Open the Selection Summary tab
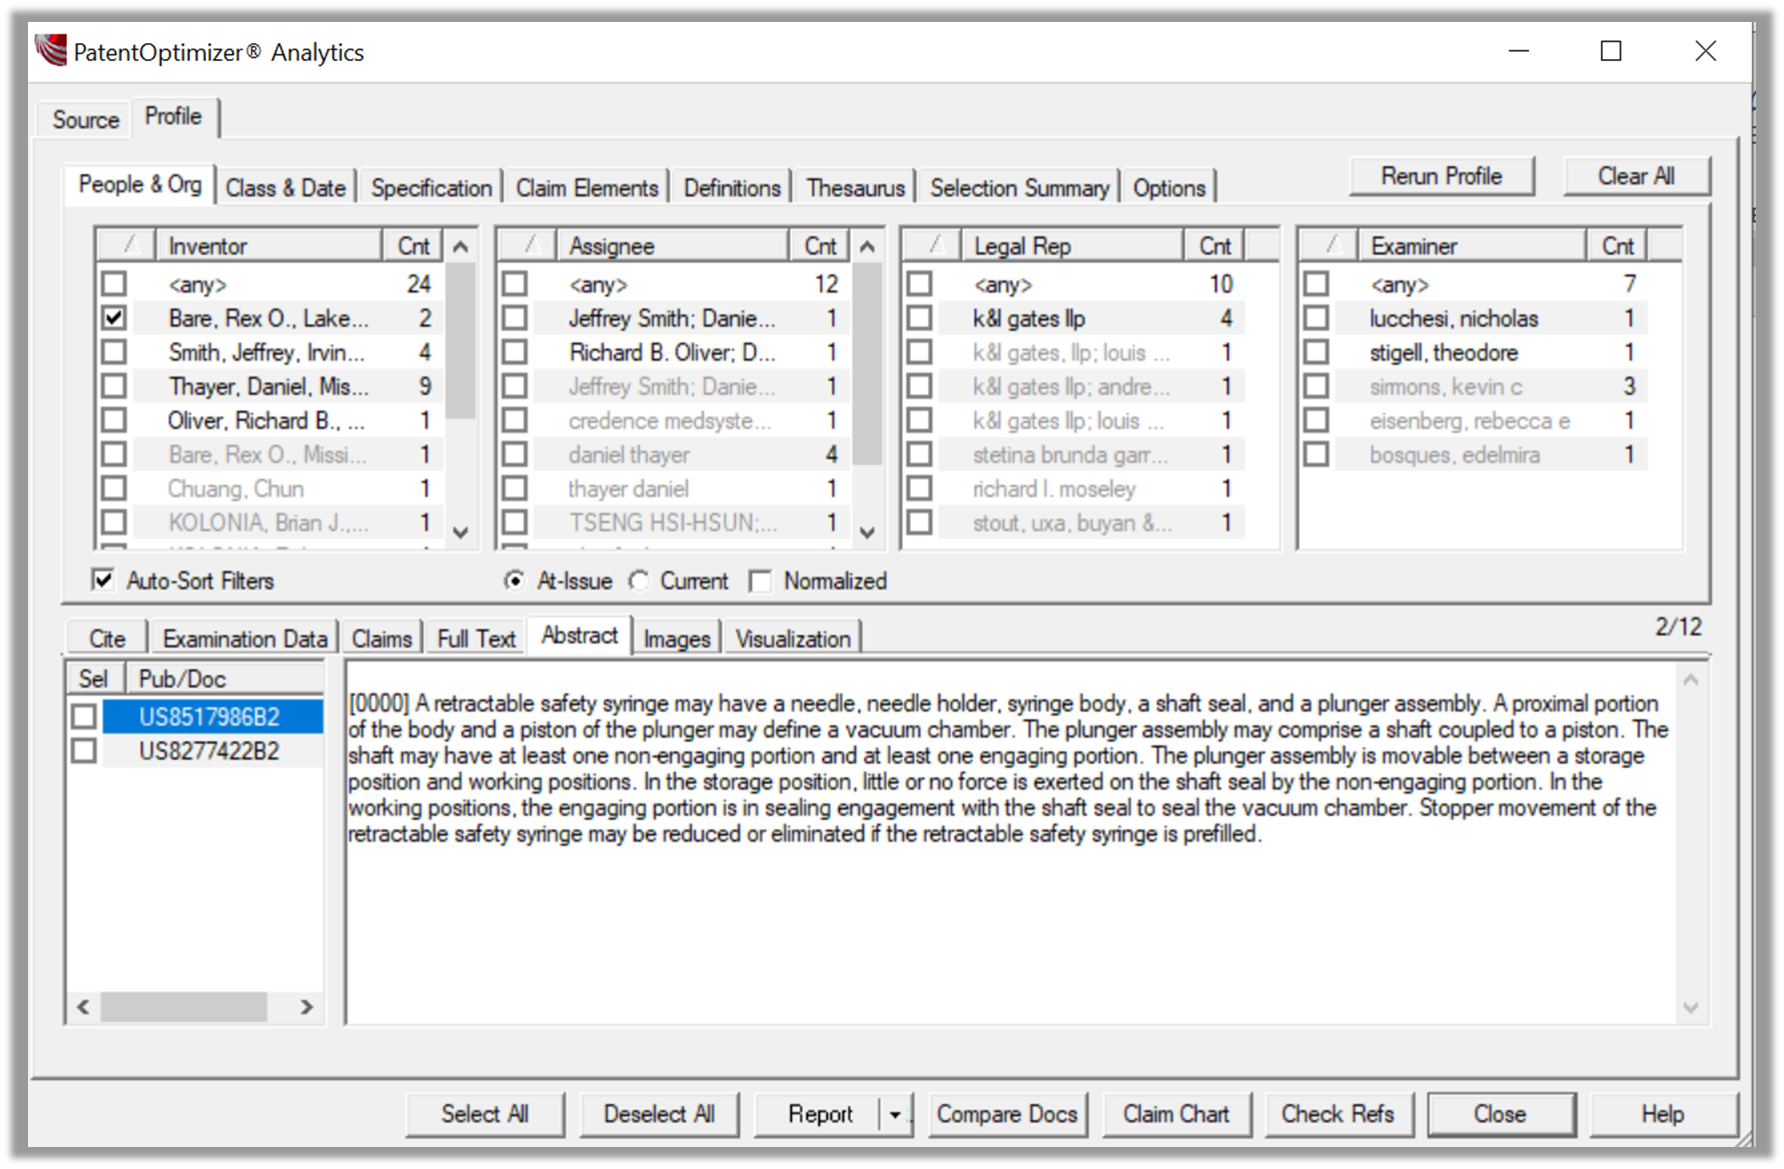1784x1169 pixels. (x=1019, y=188)
